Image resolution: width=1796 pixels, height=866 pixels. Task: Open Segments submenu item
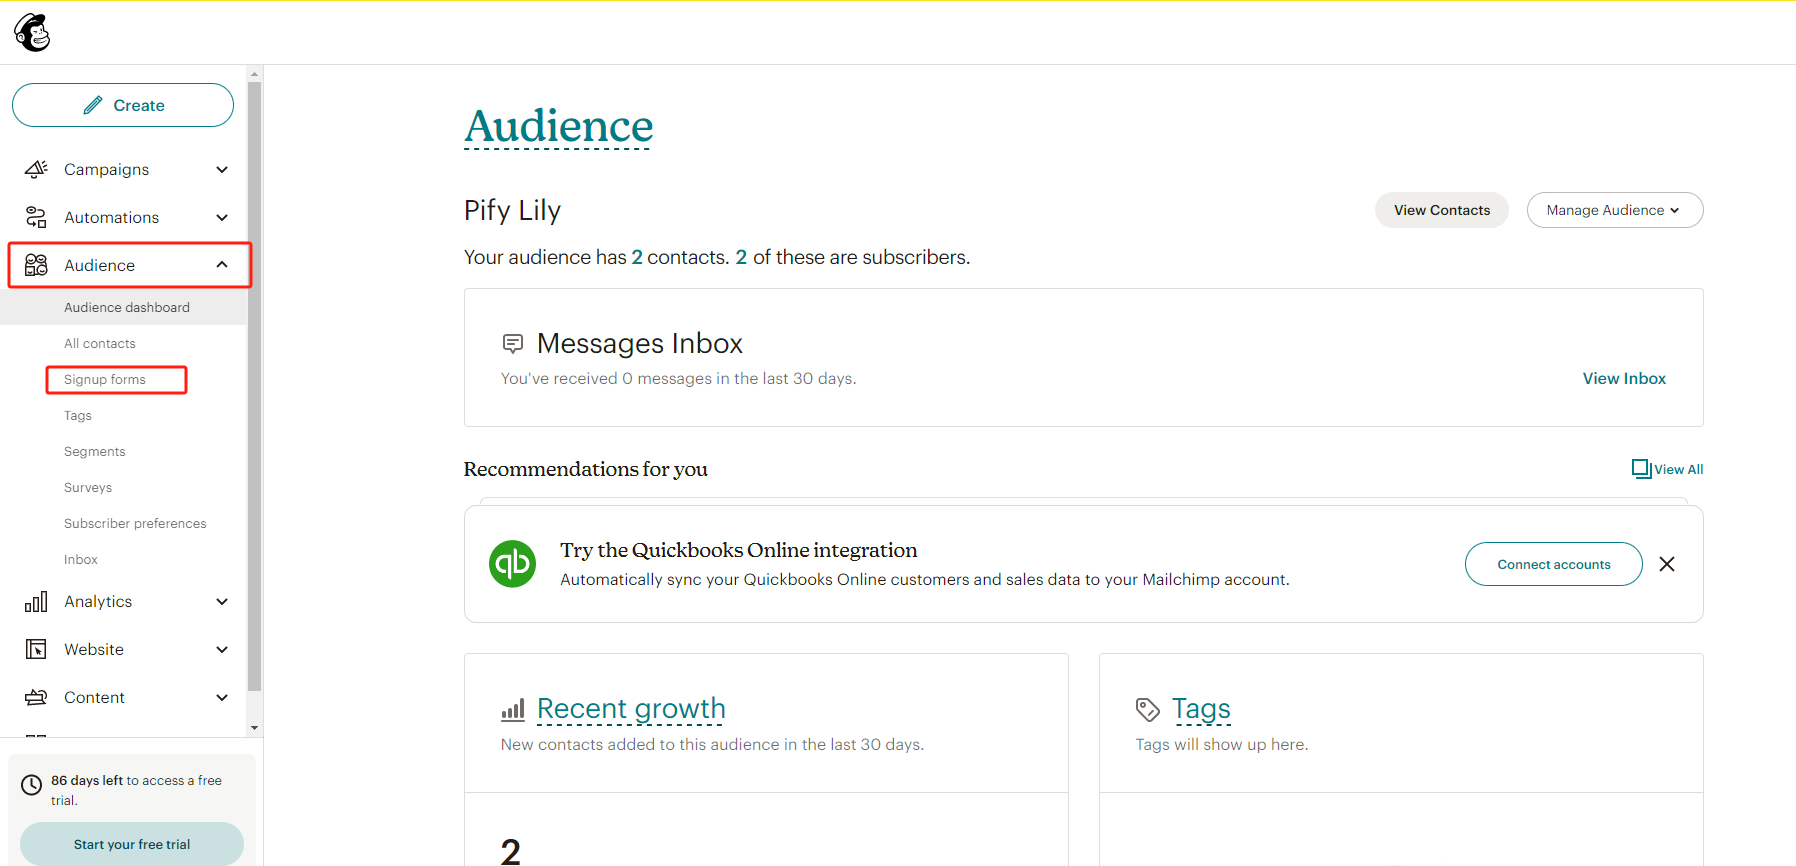(95, 451)
